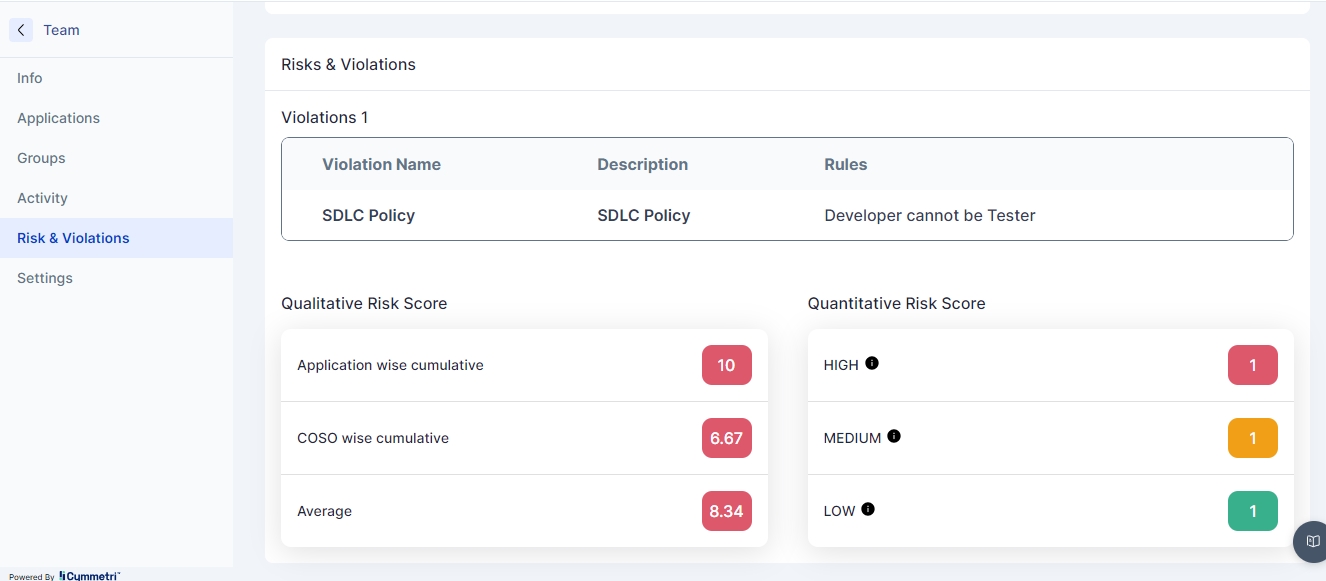Open the floating book help icon
Image resolution: width=1326 pixels, height=581 pixels.
[1312, 541]
